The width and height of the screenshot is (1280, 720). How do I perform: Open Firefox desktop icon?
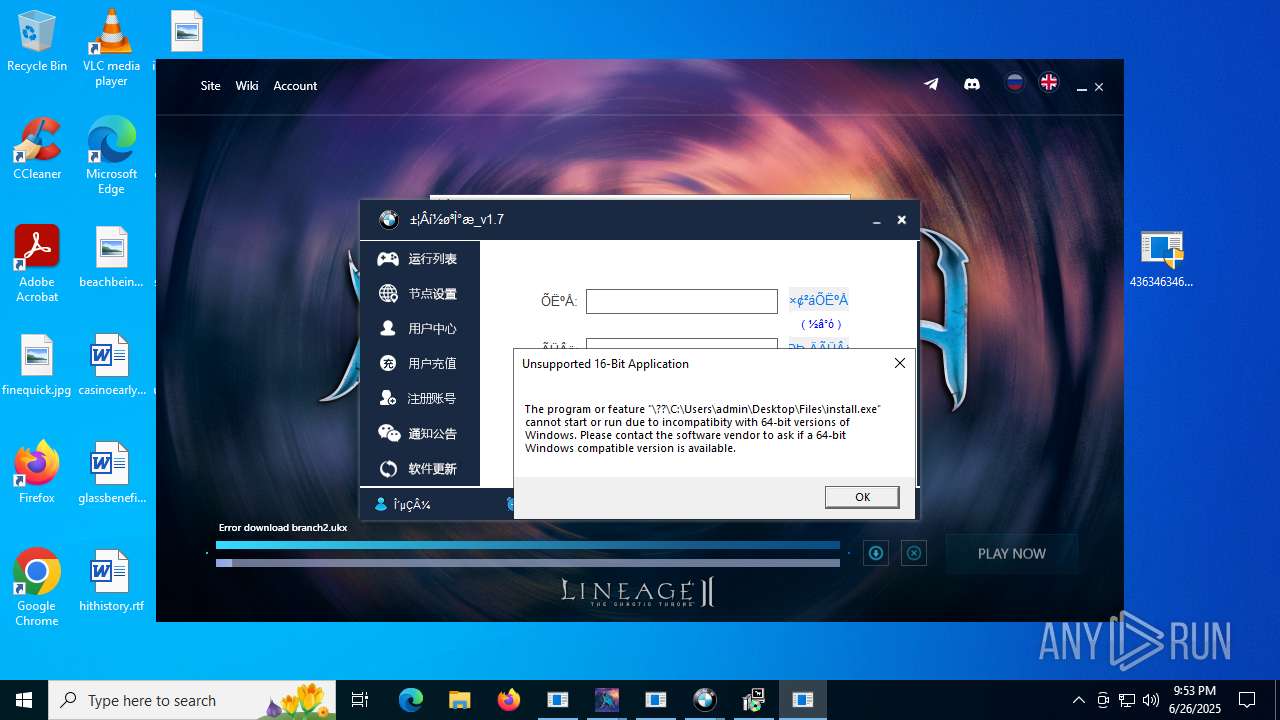[x=37, y=473]
